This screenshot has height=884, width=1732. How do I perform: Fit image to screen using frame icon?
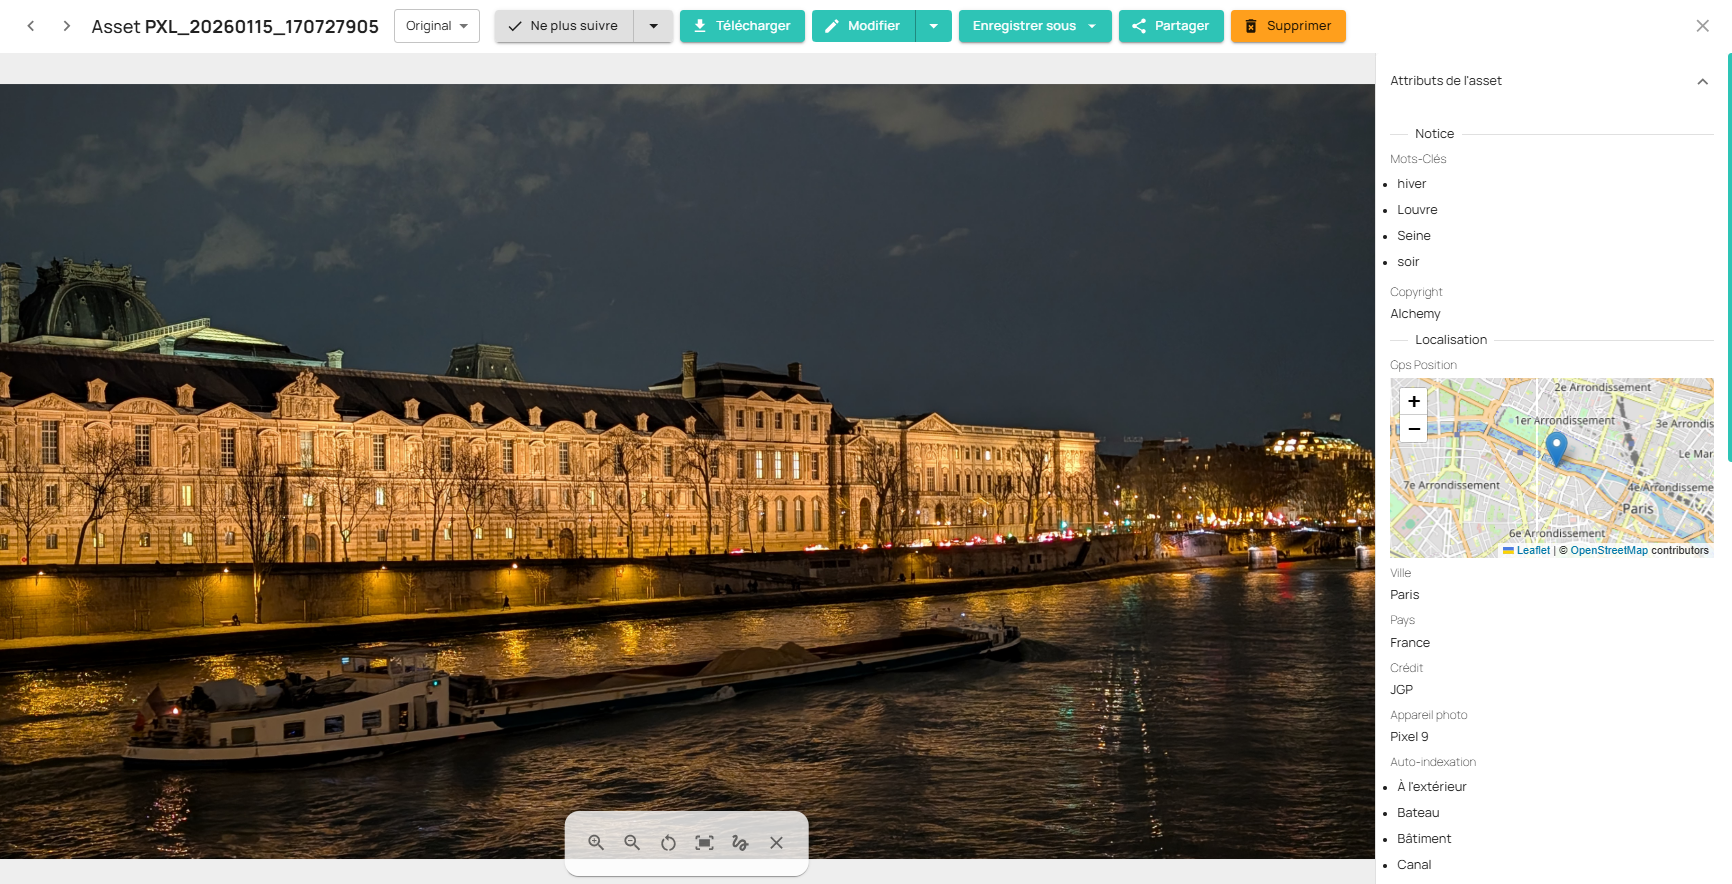pyautogui.click(x=704, y=843)
